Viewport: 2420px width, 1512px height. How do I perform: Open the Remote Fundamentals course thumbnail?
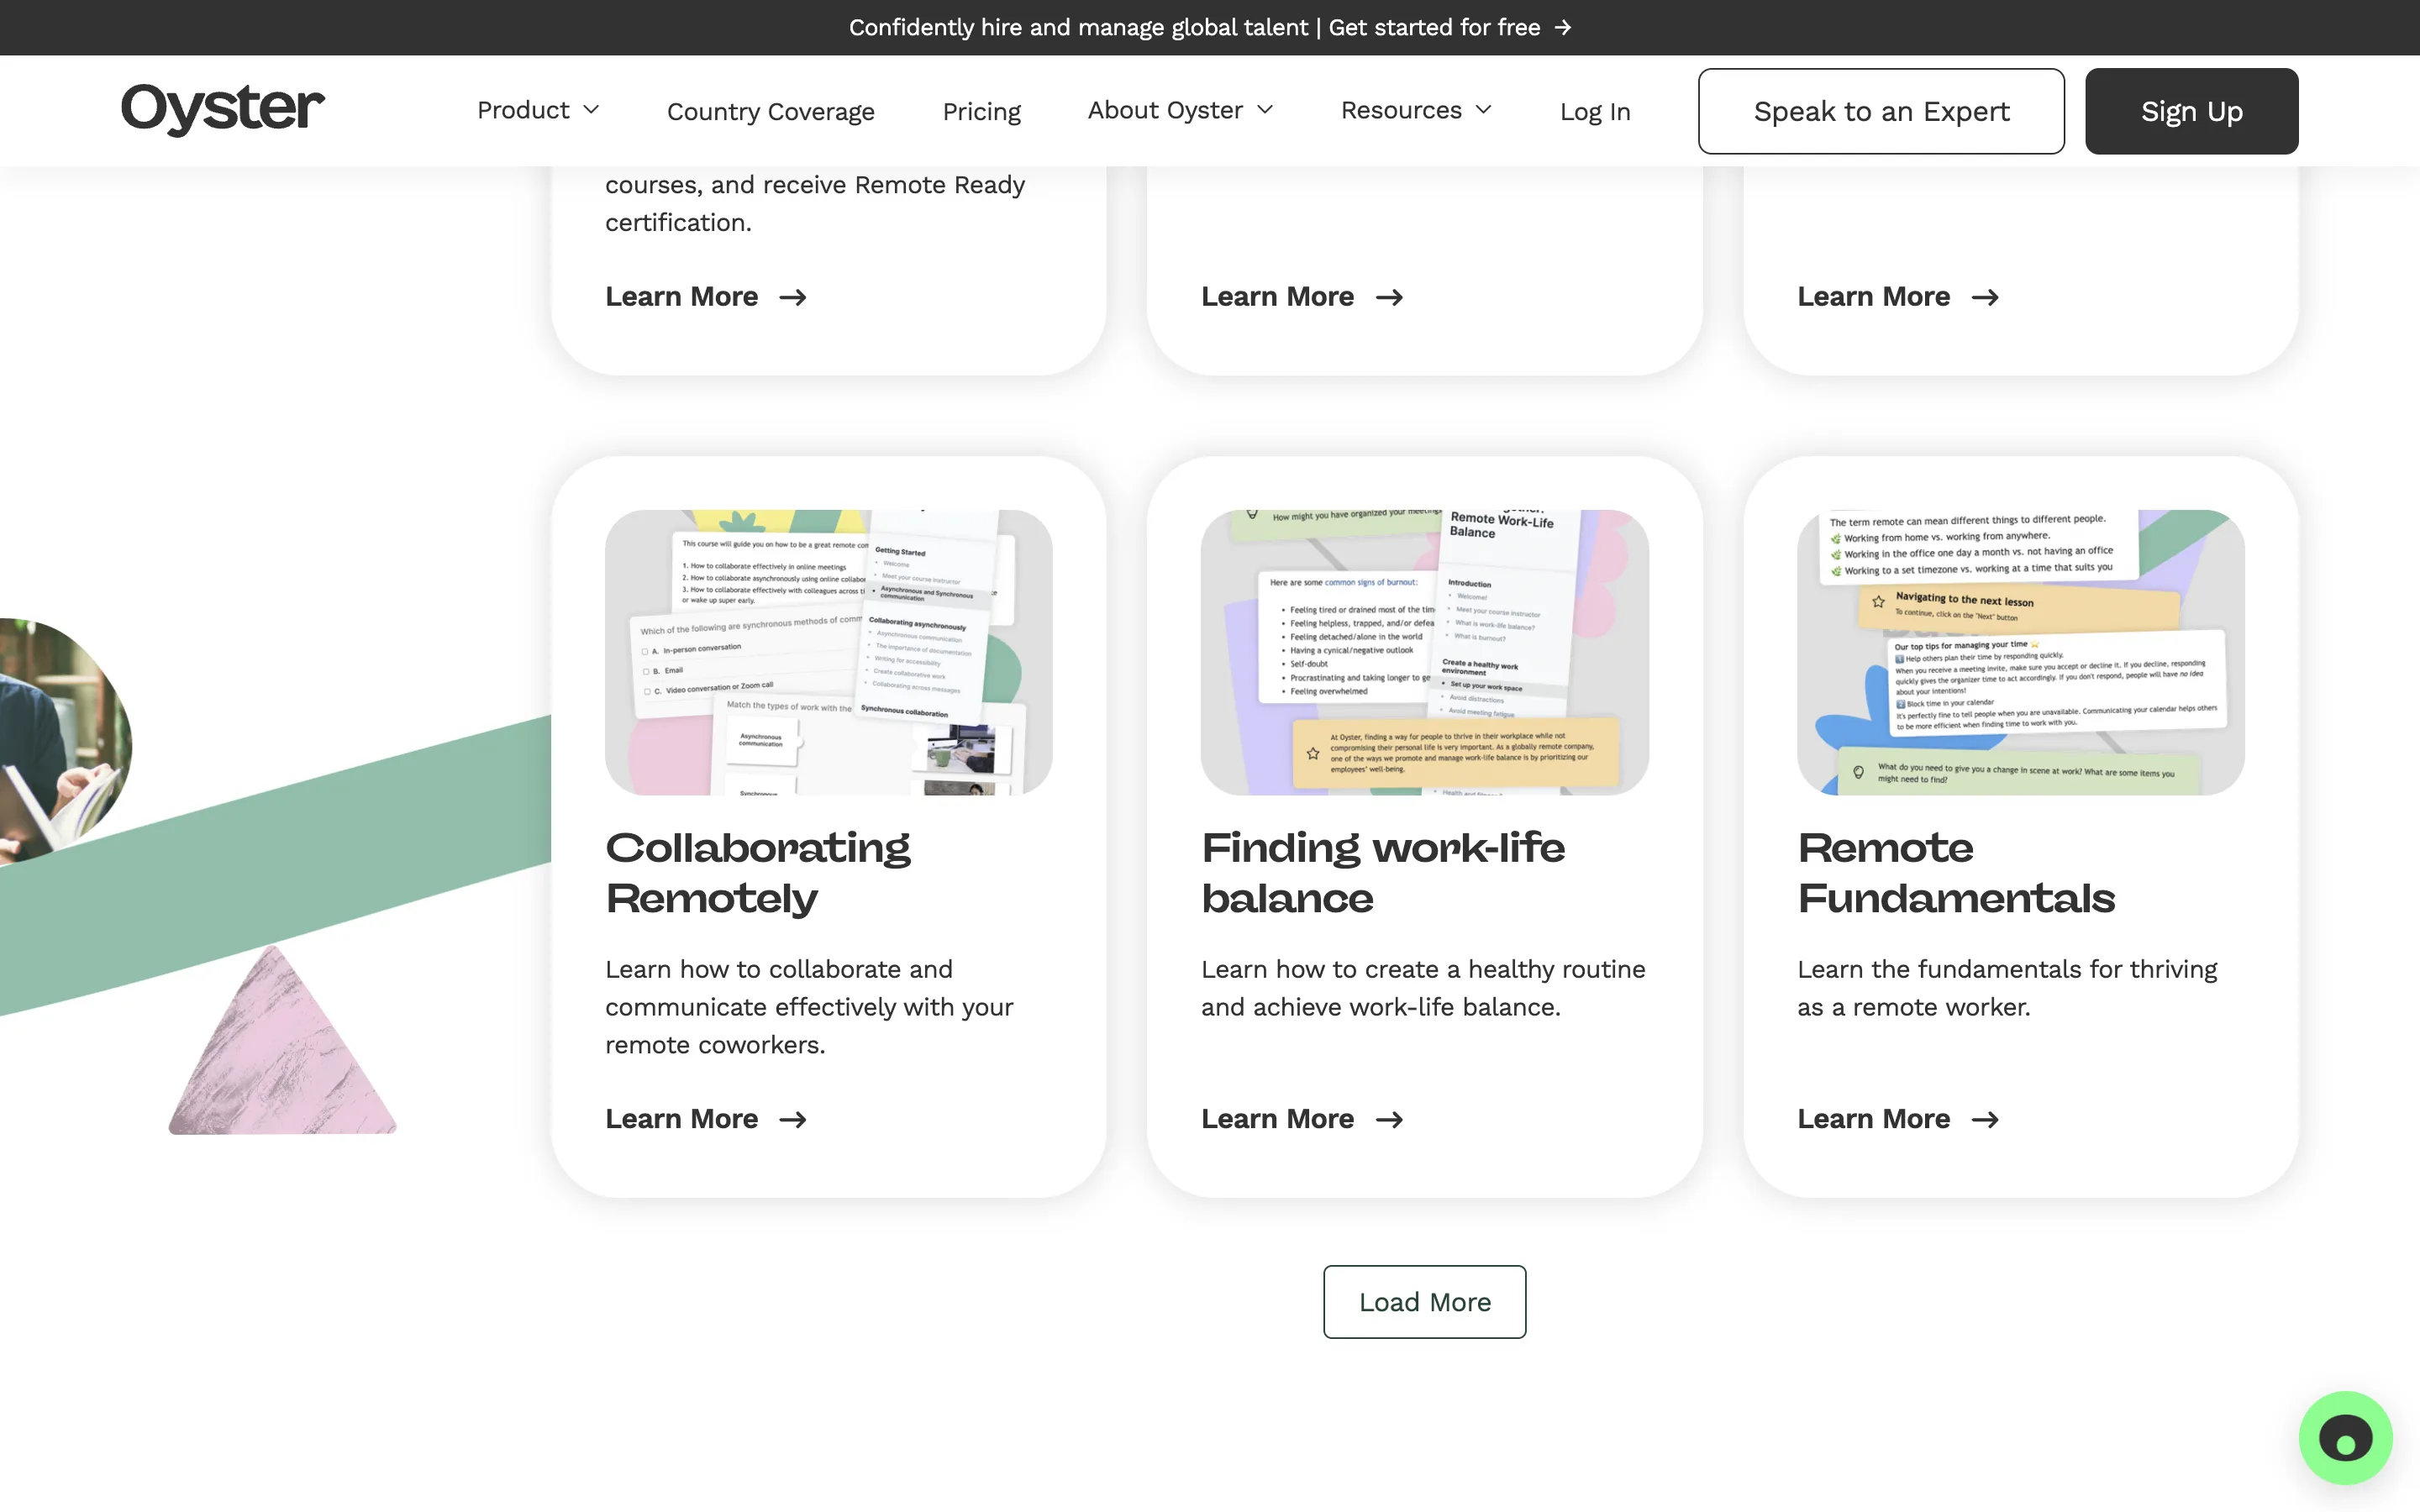point(2020,652)
